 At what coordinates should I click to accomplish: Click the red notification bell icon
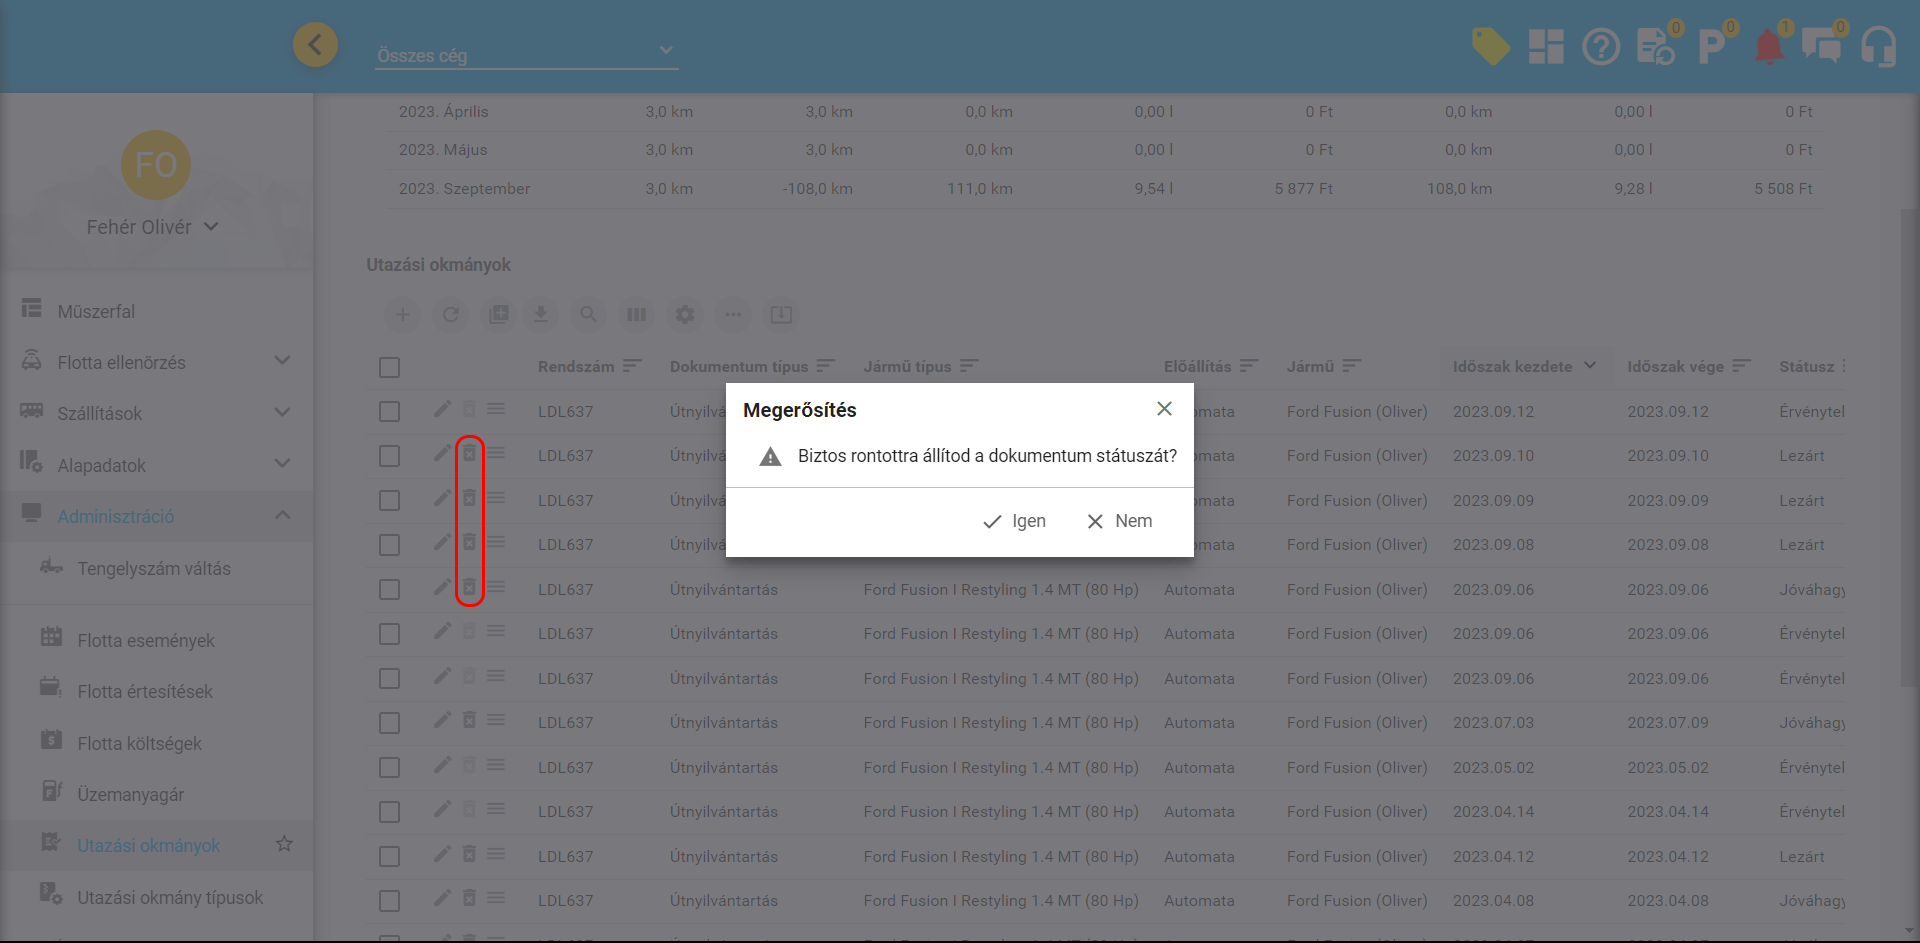click(x=1768, y=47)
